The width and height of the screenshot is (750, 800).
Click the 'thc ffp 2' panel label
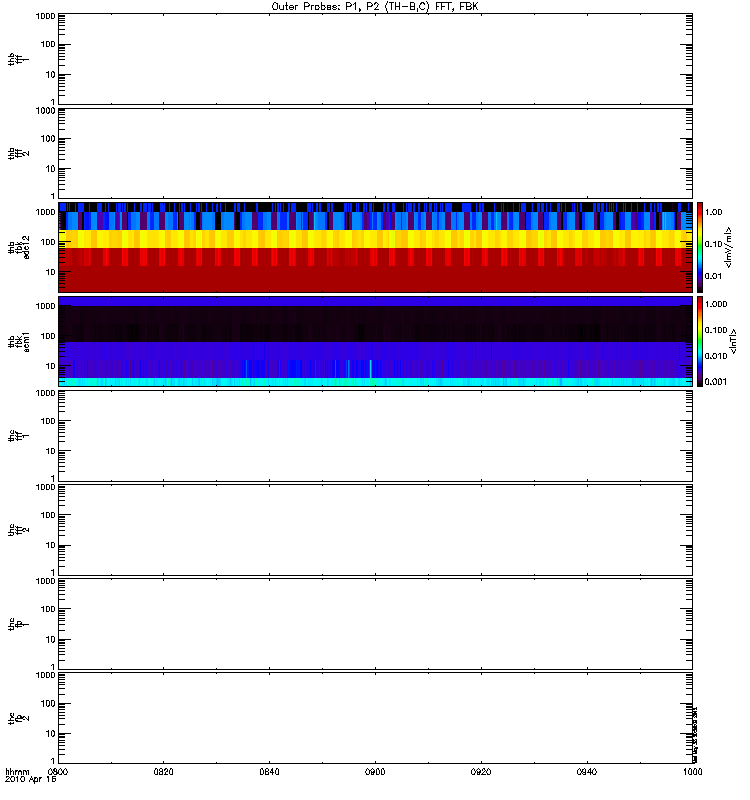tap(18, 718)
